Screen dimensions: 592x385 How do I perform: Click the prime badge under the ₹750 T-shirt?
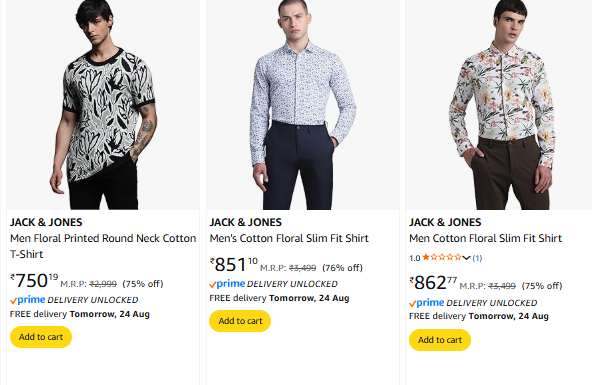28,300
